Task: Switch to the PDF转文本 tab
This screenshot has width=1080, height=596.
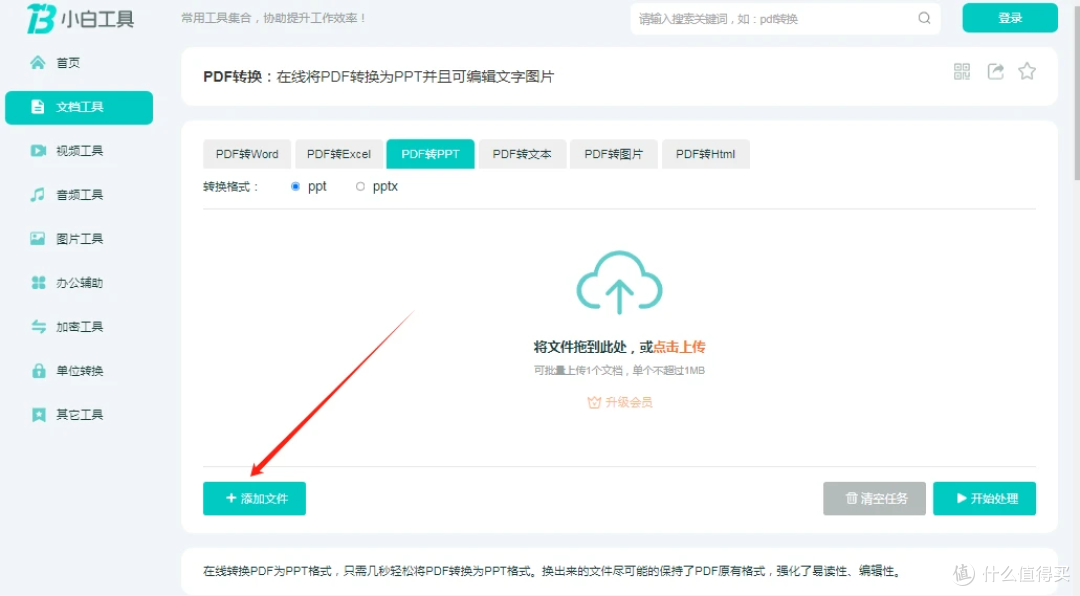Action: [x=522, y=154]
